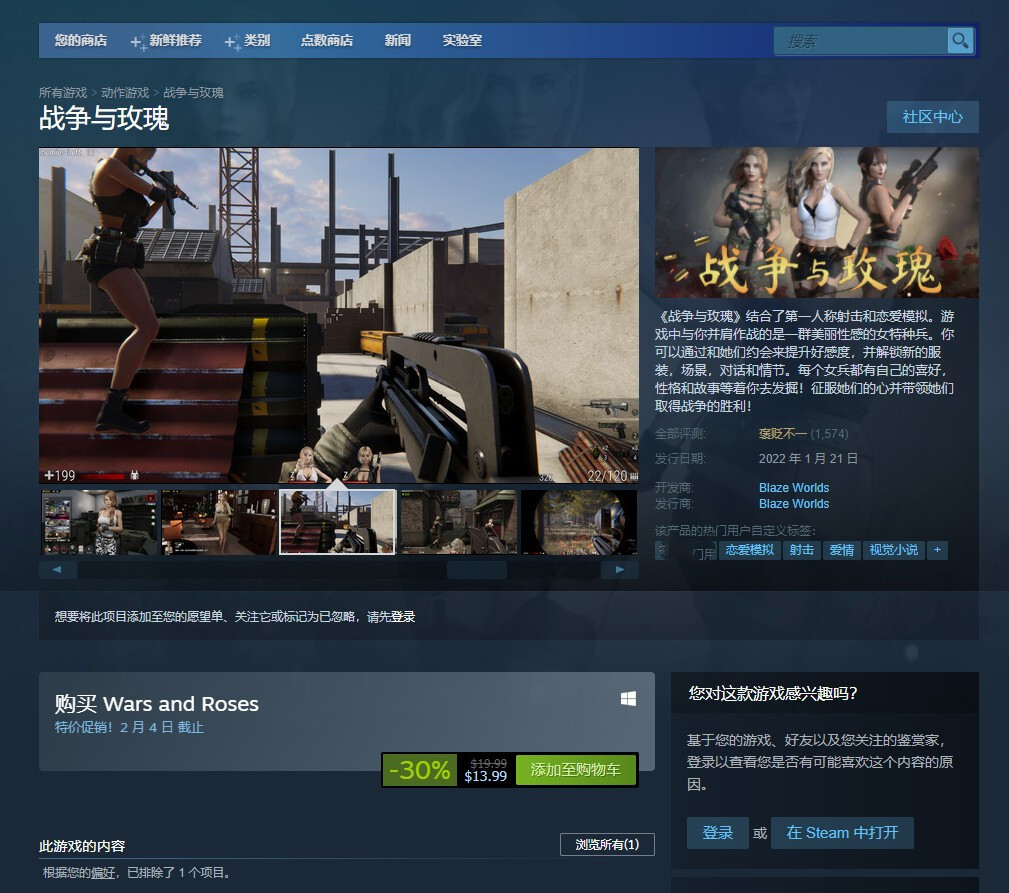
Task: Go to the 点数商店 tab
Action: click(x=327, y=41)
